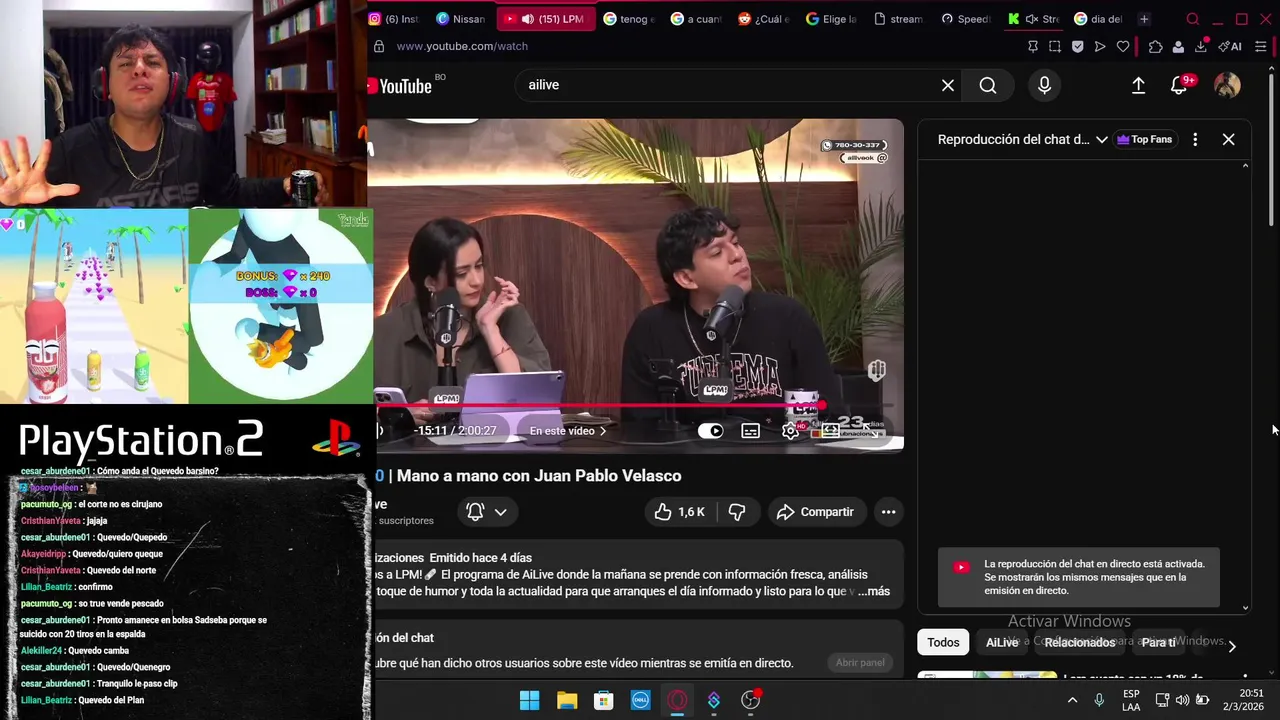Start voice search with microphone icon

coord(1044,86)
